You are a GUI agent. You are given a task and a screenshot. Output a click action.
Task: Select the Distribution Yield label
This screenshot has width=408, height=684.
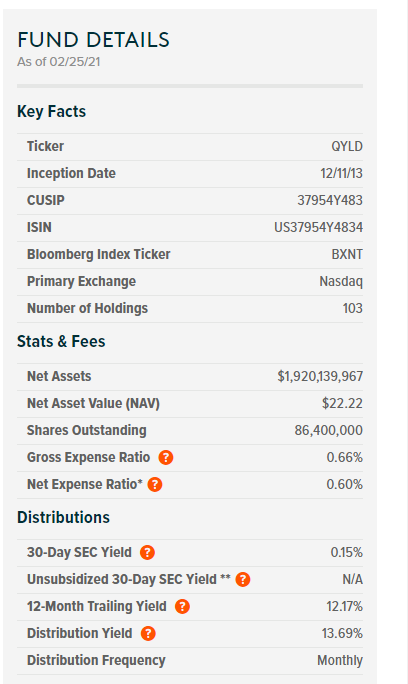(x=79, y=634)
